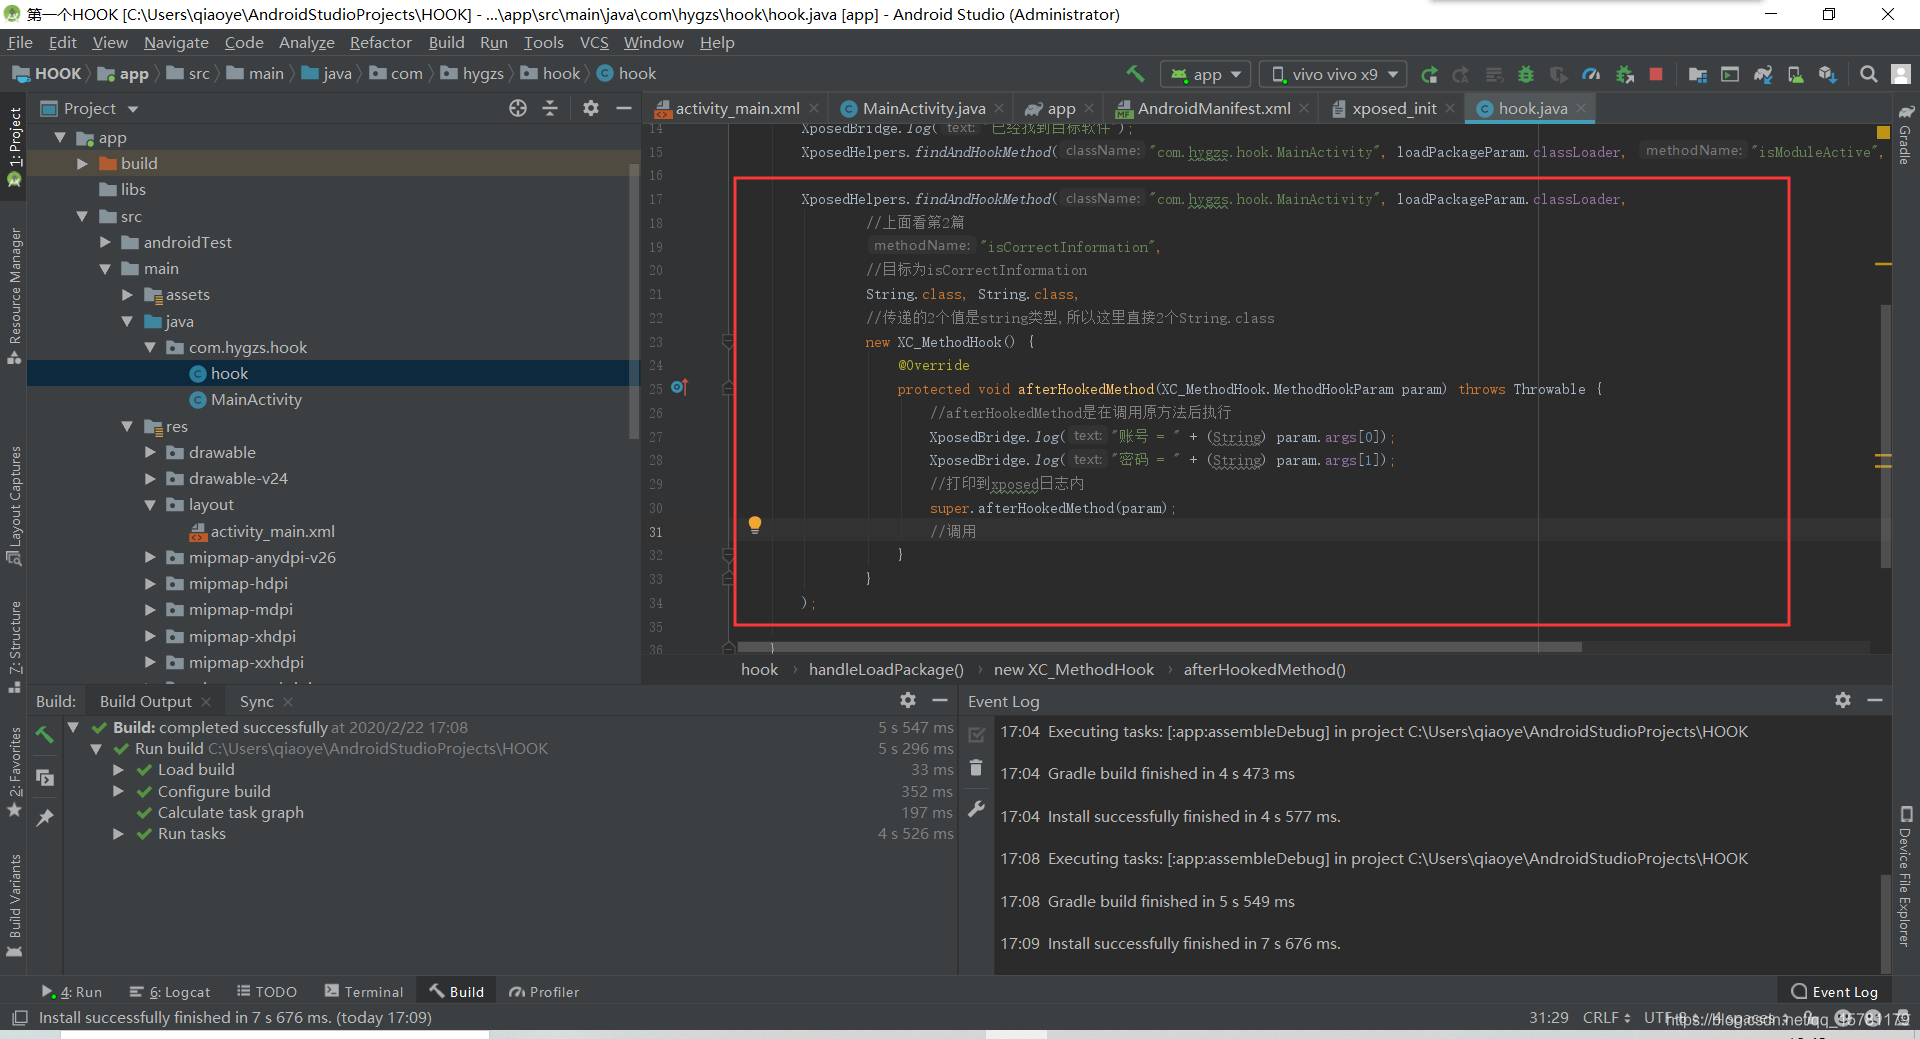
Task: Toggle Resource Manager side panel
Action: click(x=14, y=295)
